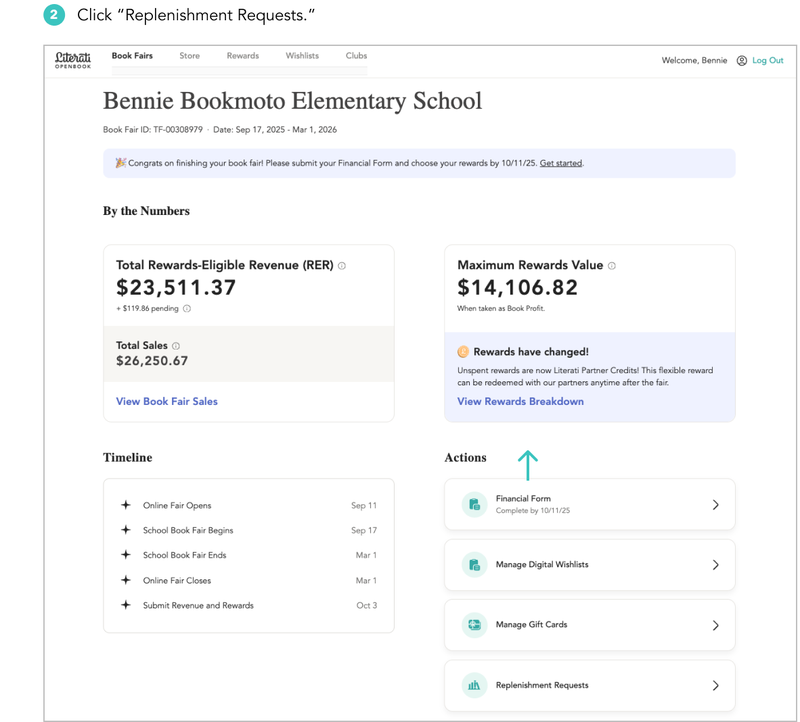800x722 pixels.
Task: Open View Book Fair Sales link
Action: (x=167, y=402)
